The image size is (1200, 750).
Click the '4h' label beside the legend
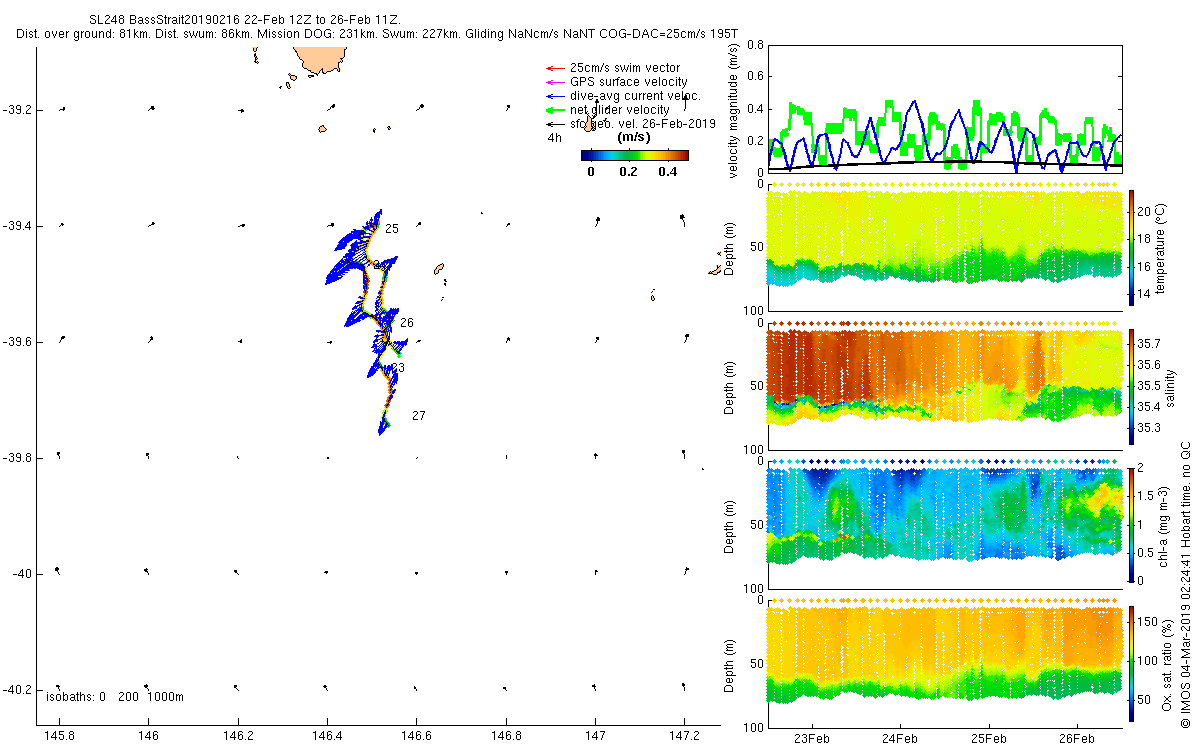(x=554, y=137)
